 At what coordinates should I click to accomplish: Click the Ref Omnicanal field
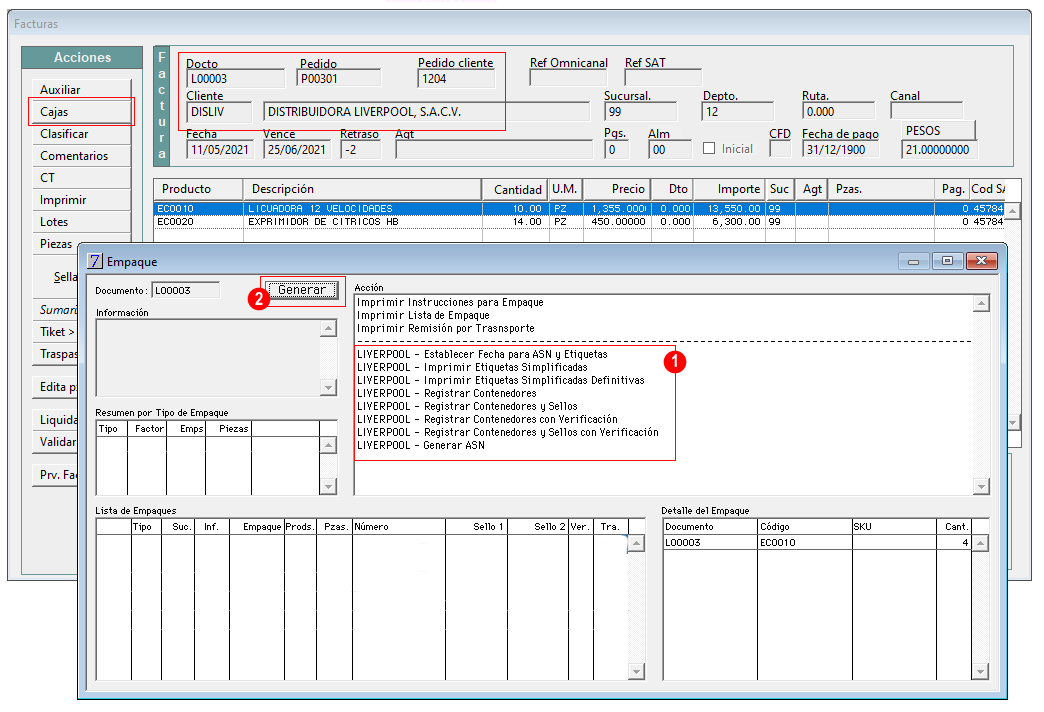(571, 79)
